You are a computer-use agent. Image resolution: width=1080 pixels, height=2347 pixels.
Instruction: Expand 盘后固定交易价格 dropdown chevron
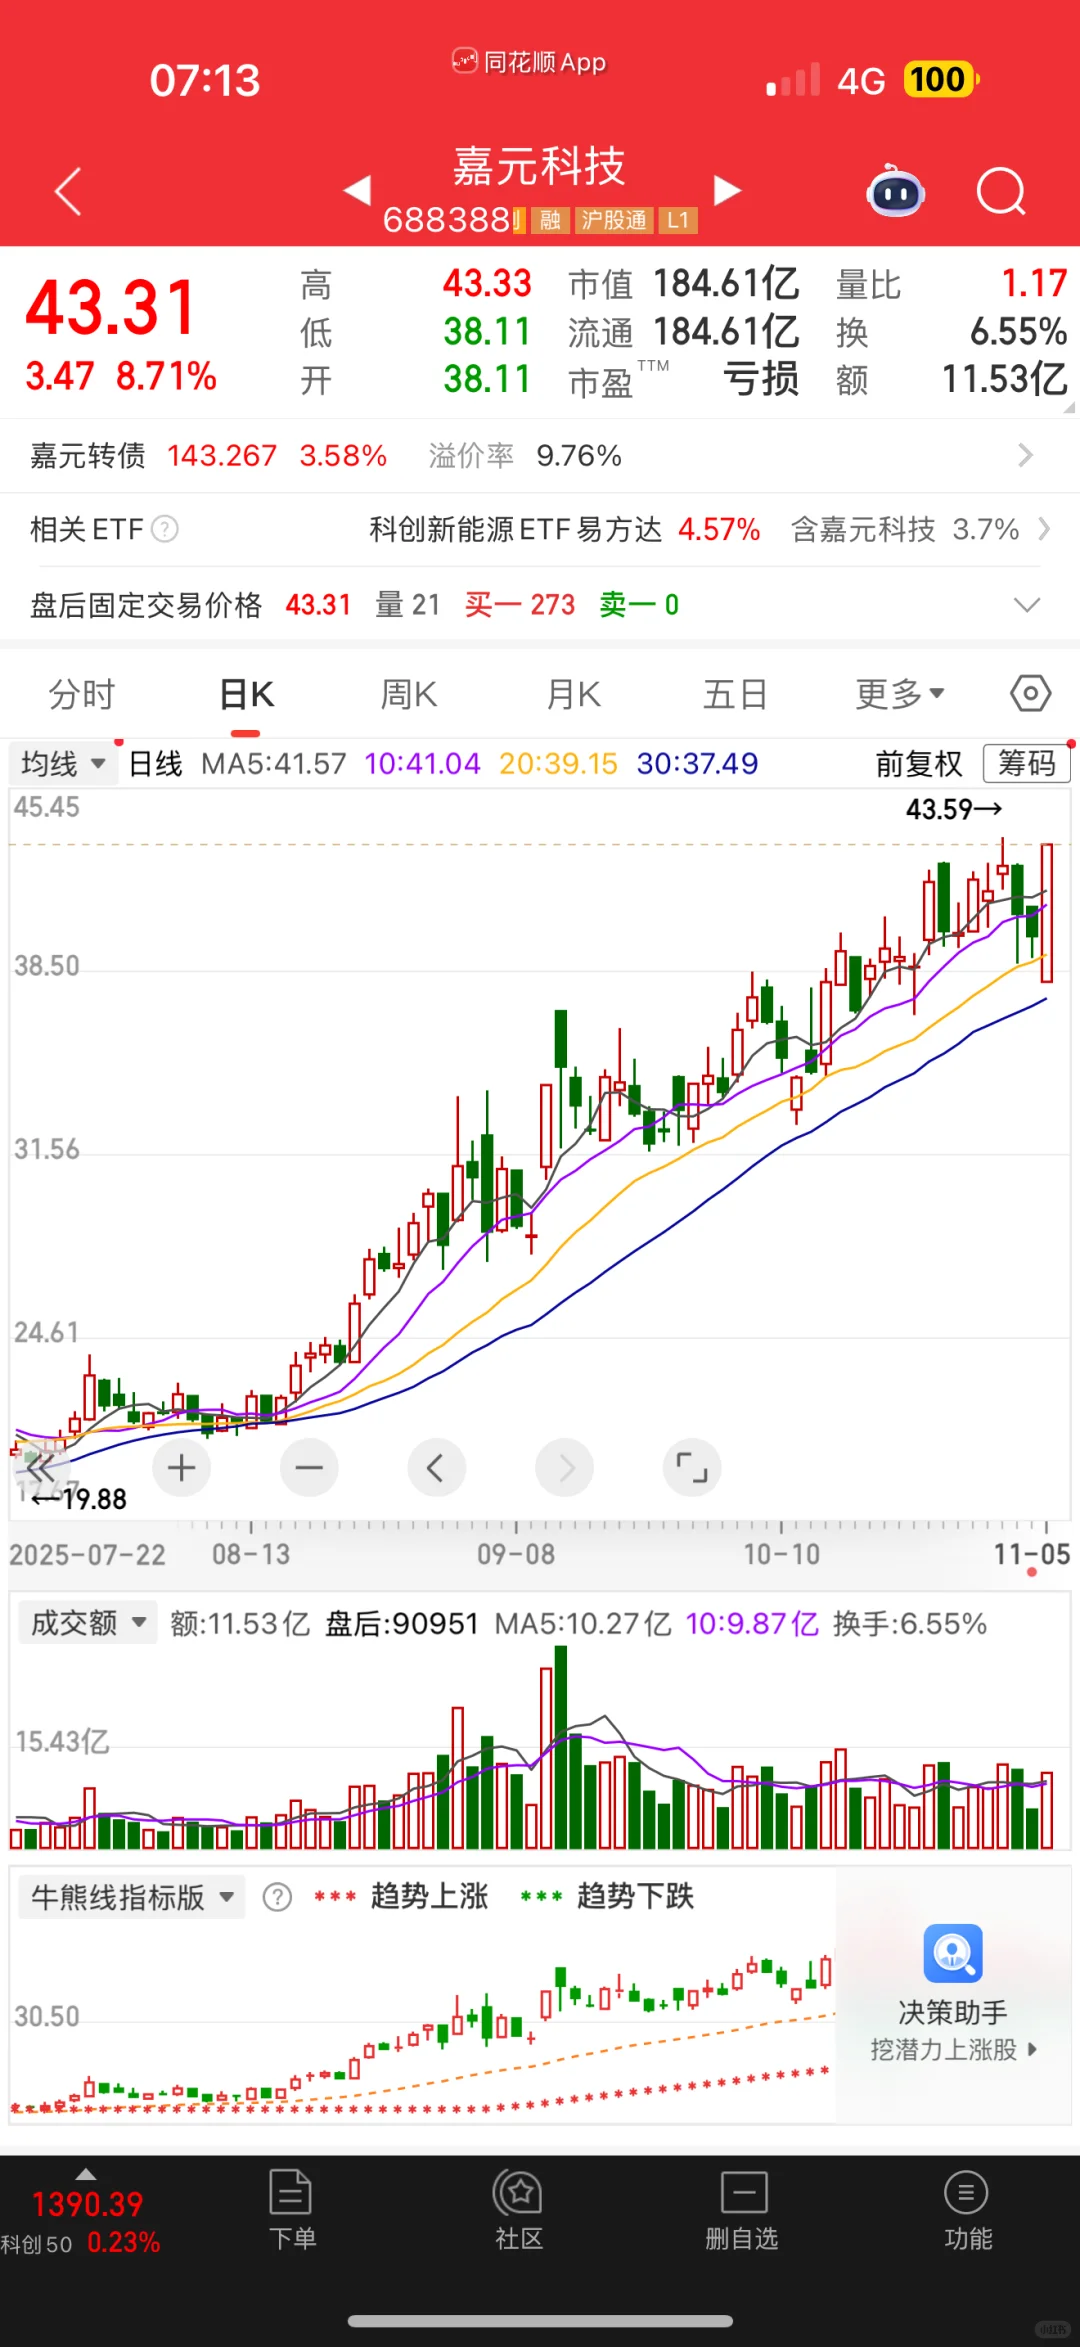coord(1027,605)
